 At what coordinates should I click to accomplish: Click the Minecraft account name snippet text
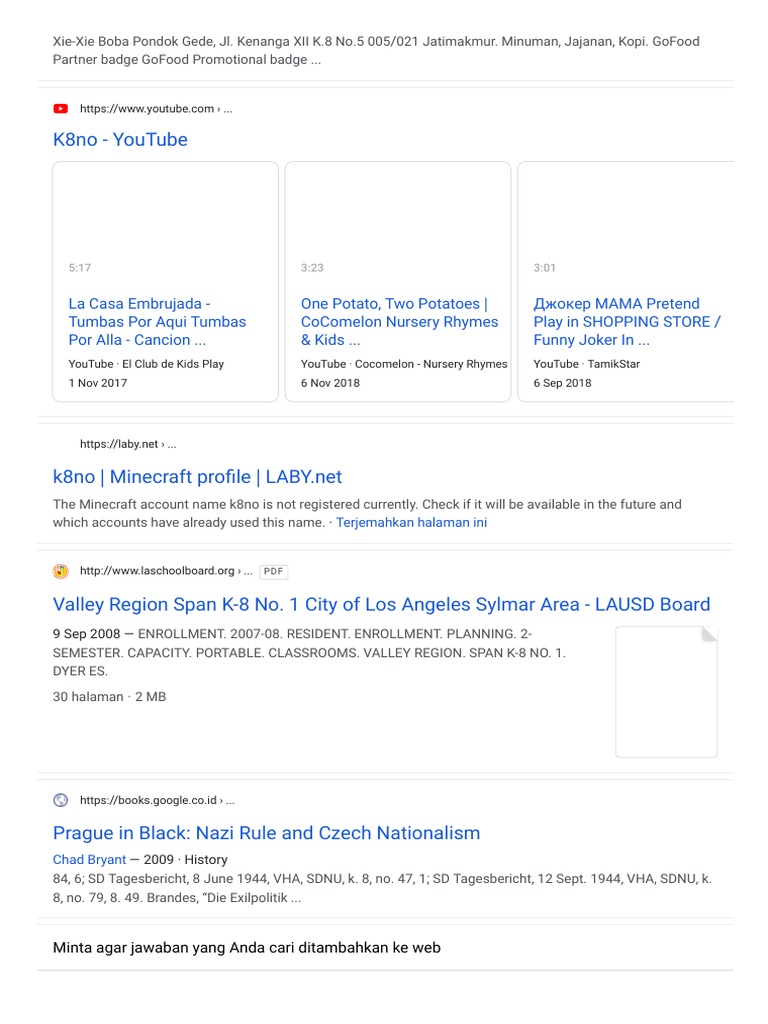pyautogui.click(x=367, y=513)
